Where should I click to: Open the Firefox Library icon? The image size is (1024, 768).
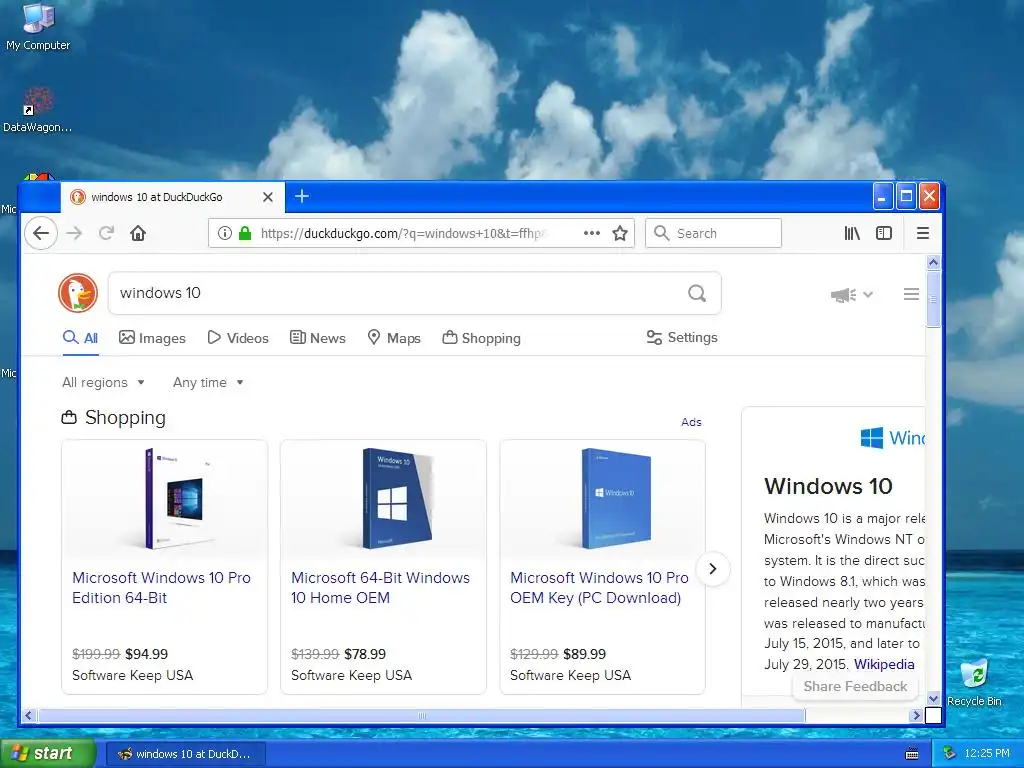[x=852, y=233]
